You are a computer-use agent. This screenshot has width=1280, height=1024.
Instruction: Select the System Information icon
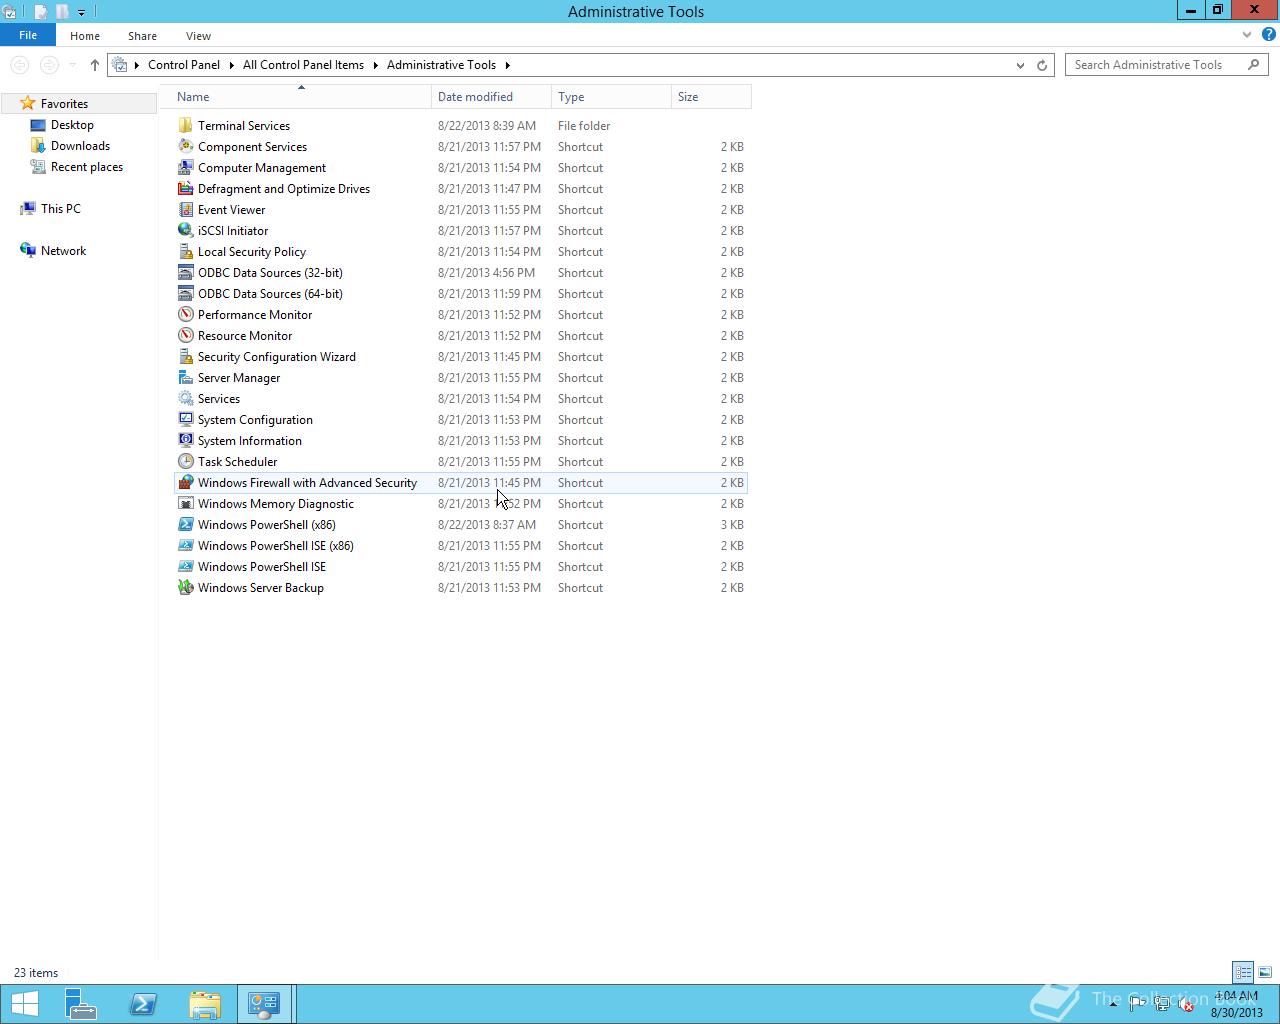pyautogui.click(x=185, y=440)
